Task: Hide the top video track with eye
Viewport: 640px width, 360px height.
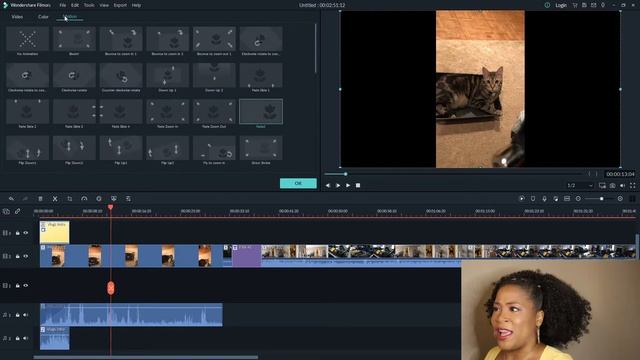Action: (26, 233)
